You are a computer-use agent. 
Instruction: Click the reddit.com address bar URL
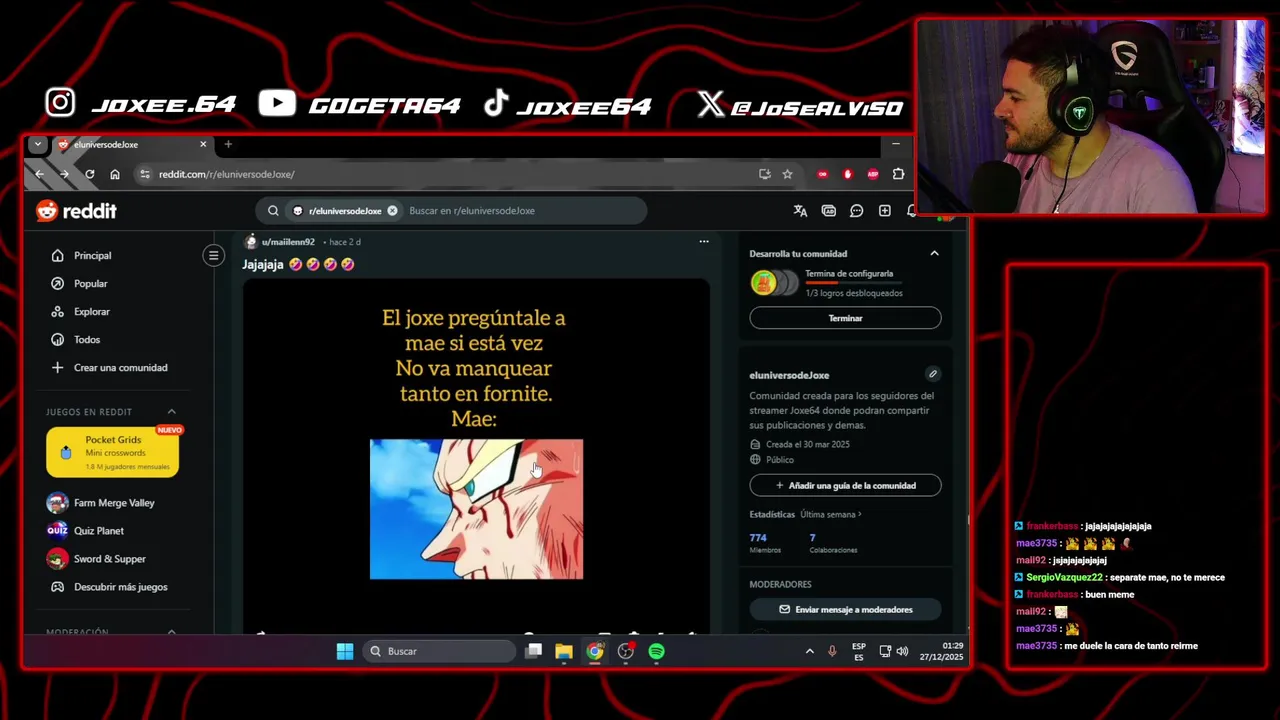click(x=226, y=174)
